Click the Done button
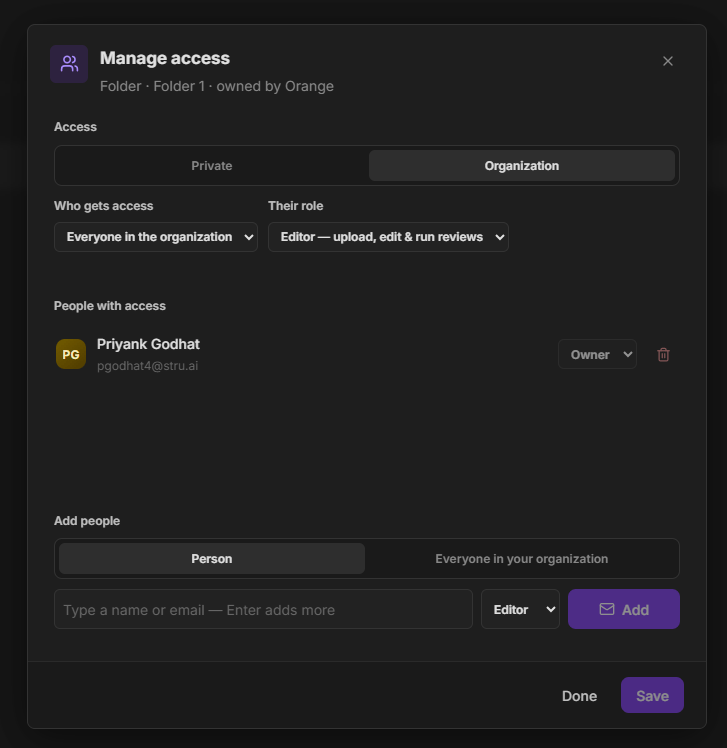The image size is (727, 748). click(579, 696)
